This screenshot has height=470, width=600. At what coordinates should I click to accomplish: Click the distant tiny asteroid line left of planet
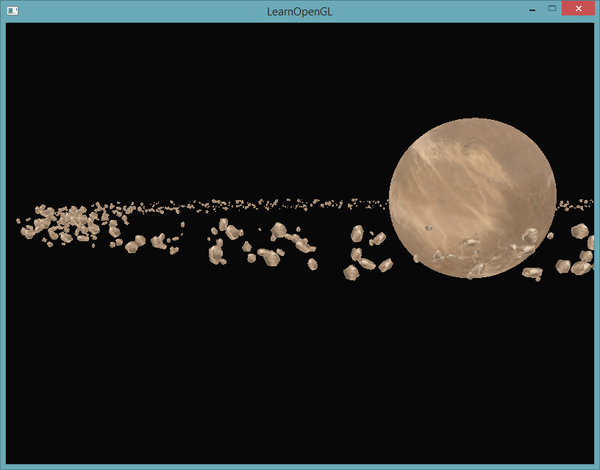[300, 204]
